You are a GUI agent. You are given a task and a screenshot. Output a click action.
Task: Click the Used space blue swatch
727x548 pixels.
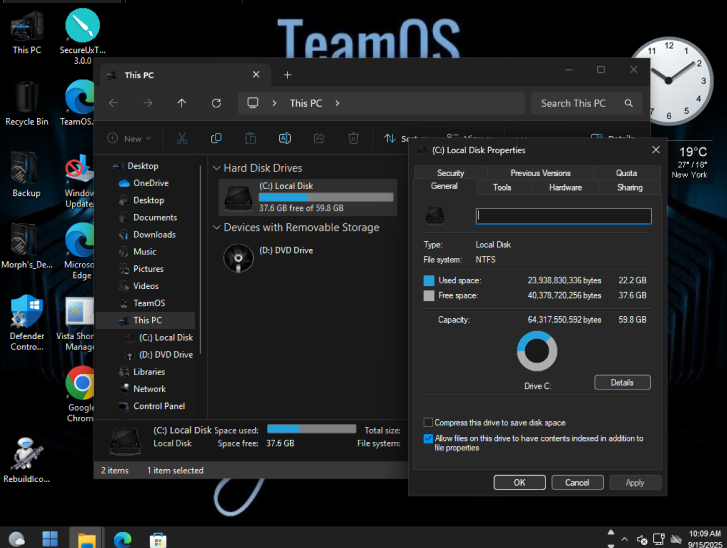(x=429, y=280)
